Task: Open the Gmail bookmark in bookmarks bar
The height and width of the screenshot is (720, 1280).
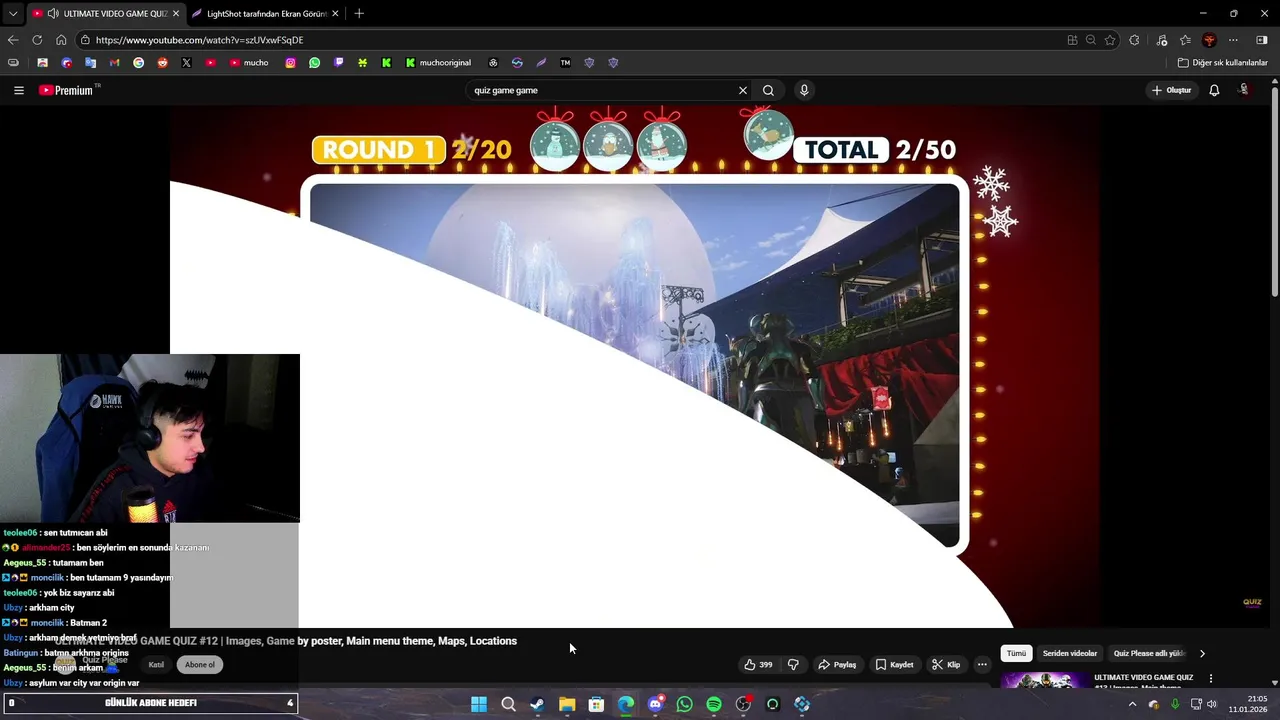Action: point(114,62)
